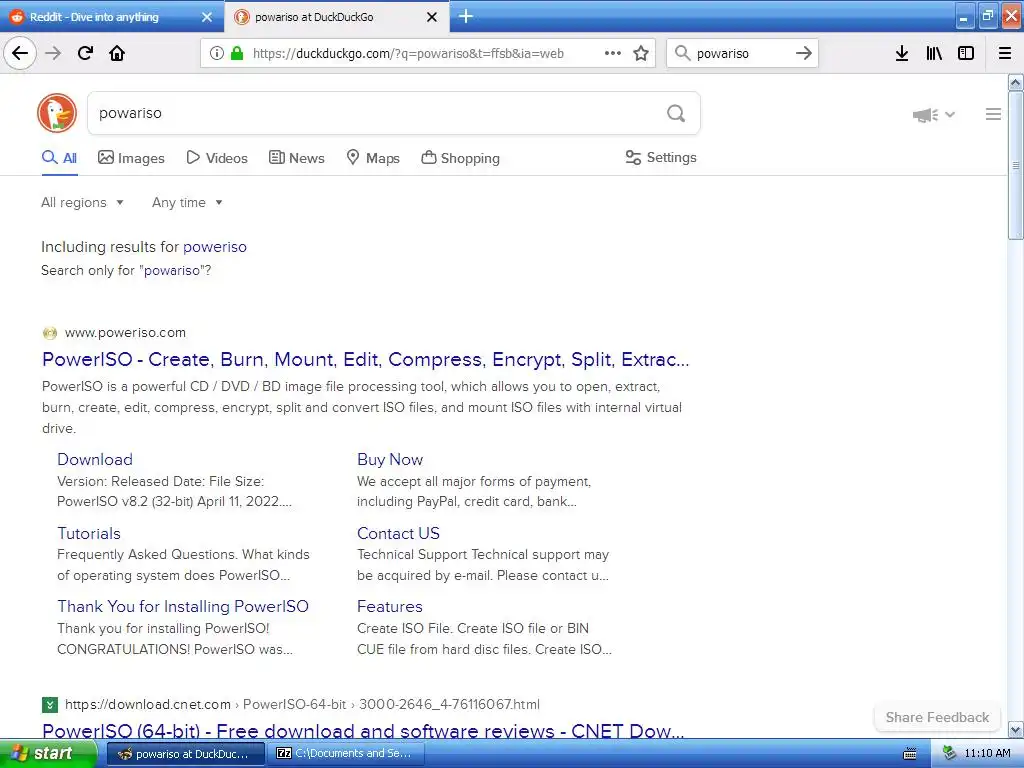Submit Firefox search box with arrow
Viewport: 1024px width, 768px height.
[x=804, y=53]
